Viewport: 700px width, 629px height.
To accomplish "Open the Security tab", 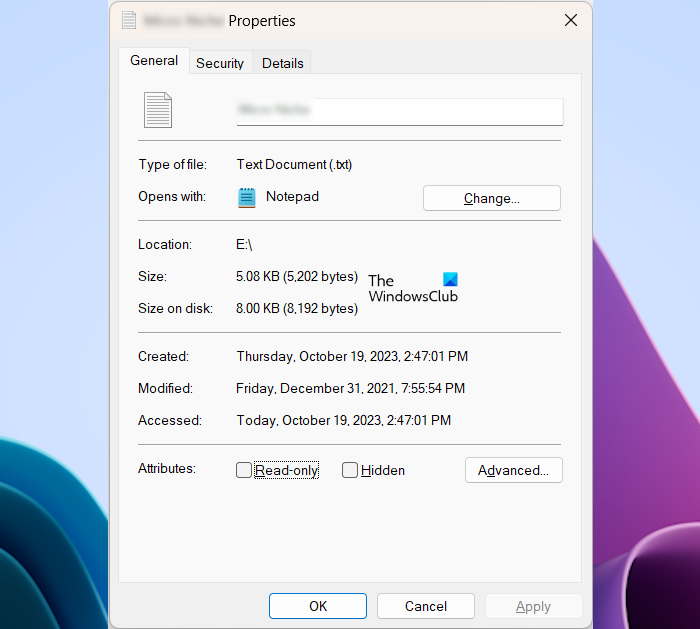I will (x=220, y=63).
